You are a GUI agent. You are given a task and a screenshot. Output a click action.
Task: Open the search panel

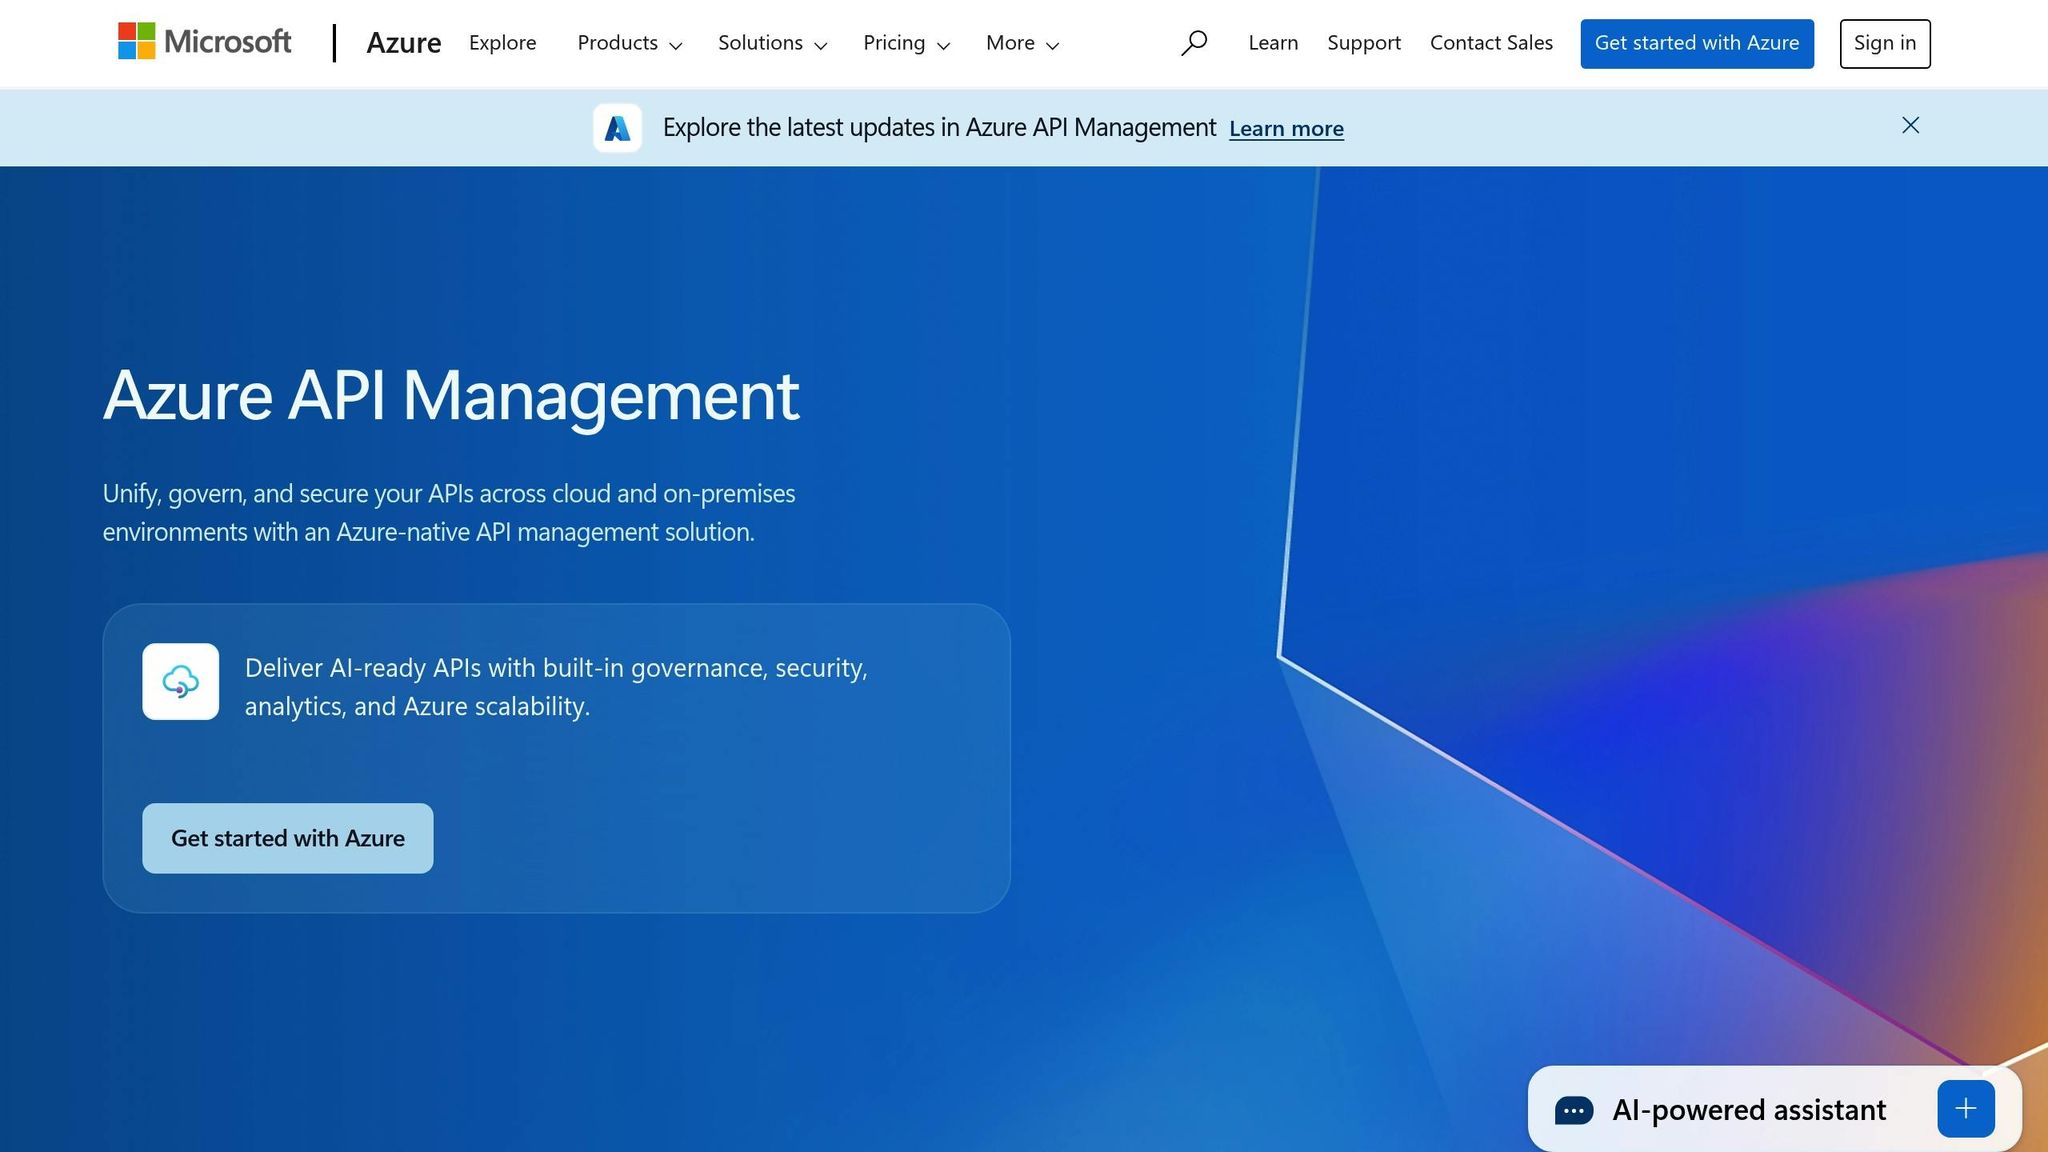click(x=1194, y=42)
